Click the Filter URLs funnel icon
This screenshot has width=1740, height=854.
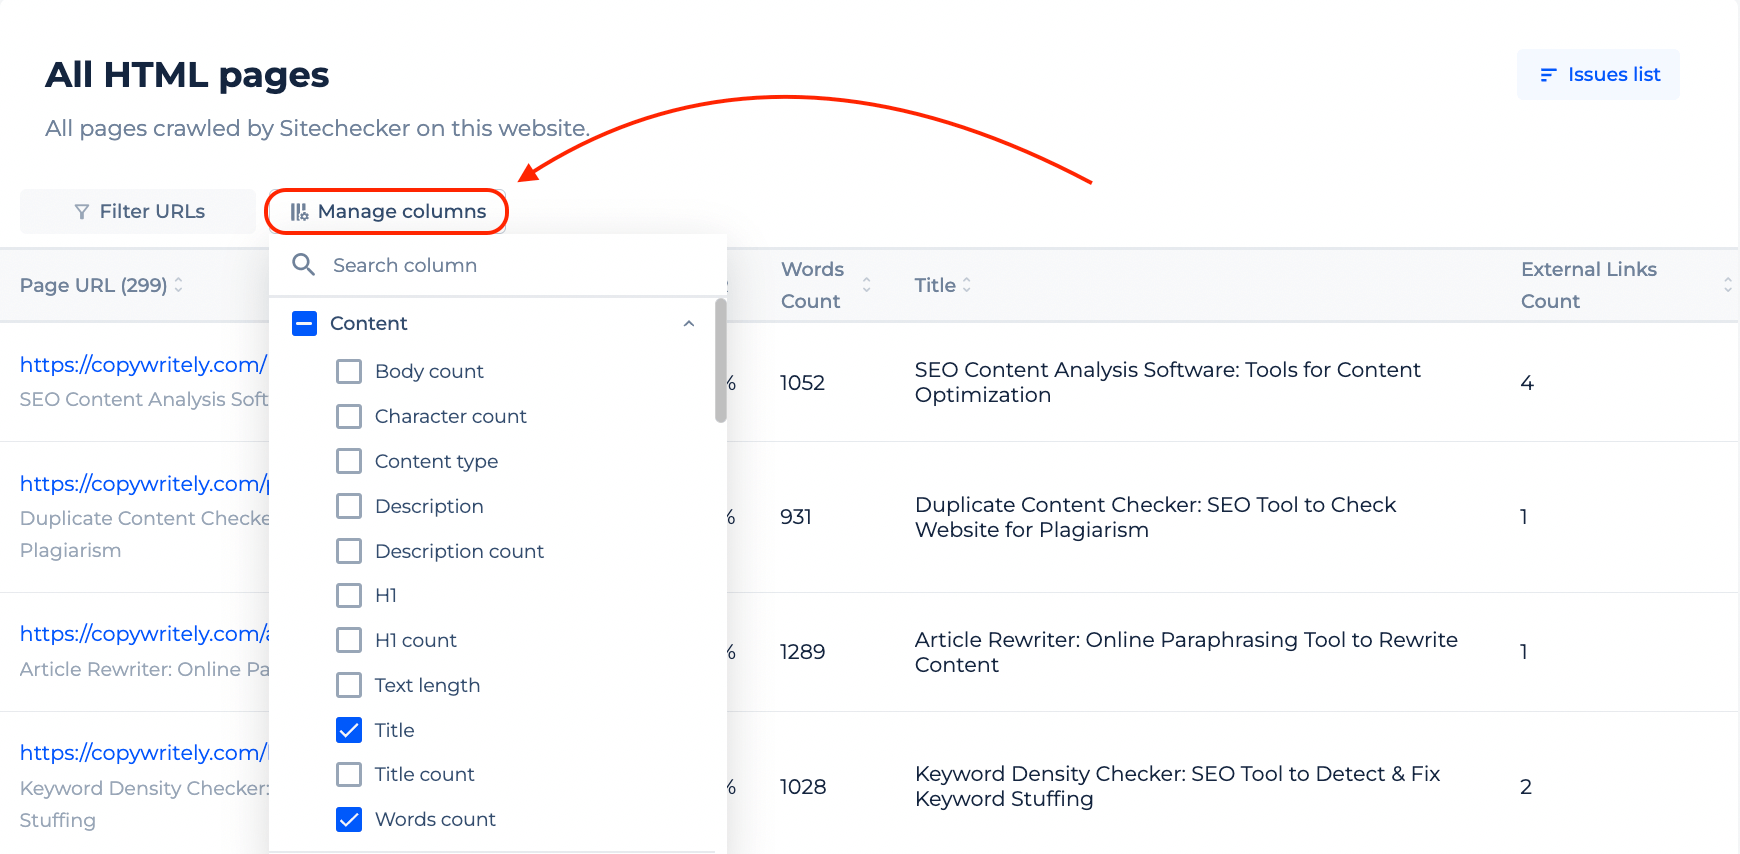(x=82, y=212)
